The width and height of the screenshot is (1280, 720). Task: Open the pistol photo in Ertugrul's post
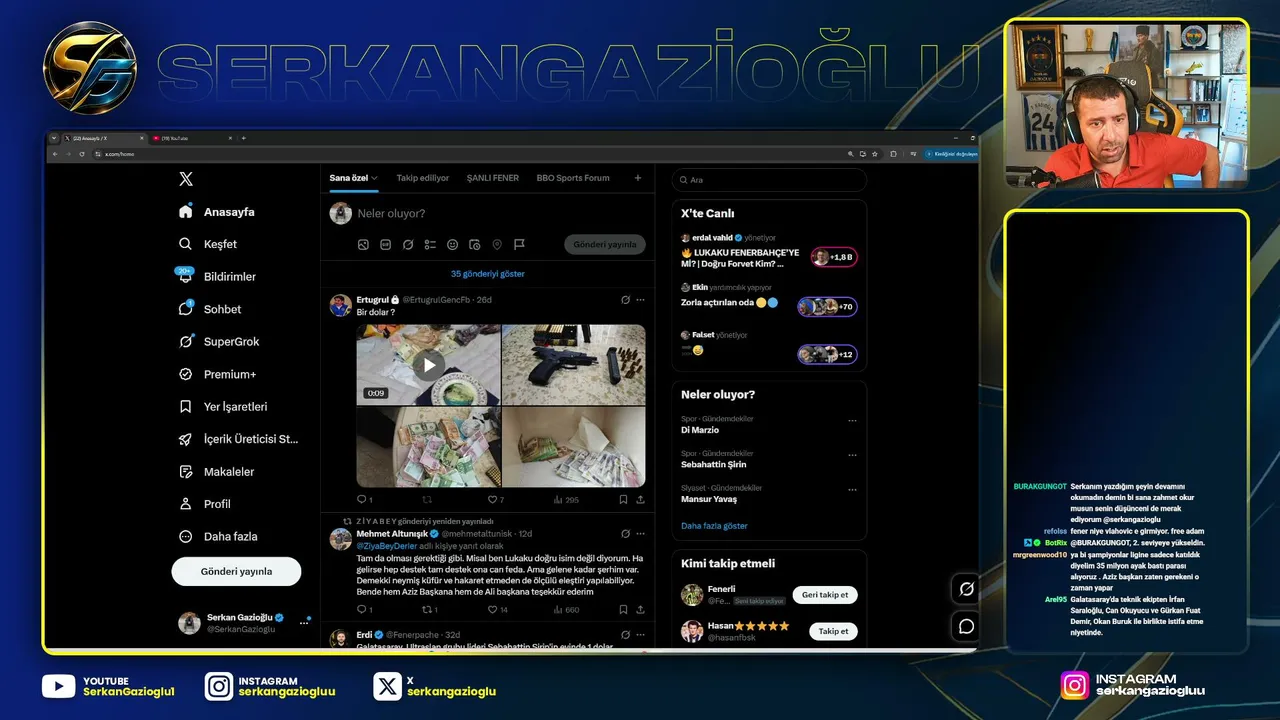(x=573, y=365)
